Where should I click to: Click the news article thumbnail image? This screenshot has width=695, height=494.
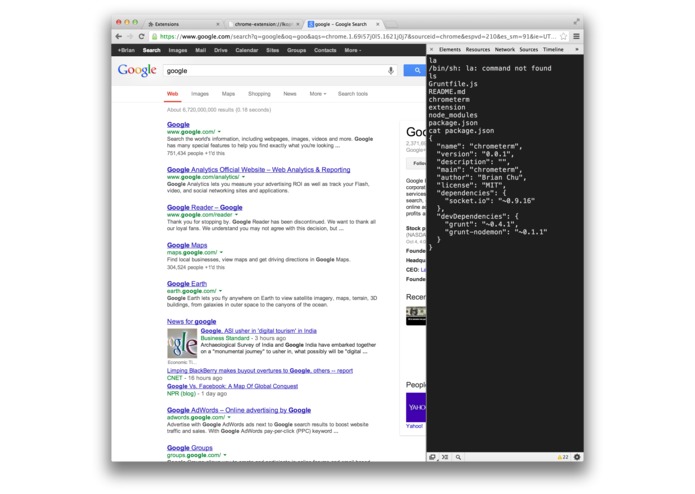tap(182, 343)
